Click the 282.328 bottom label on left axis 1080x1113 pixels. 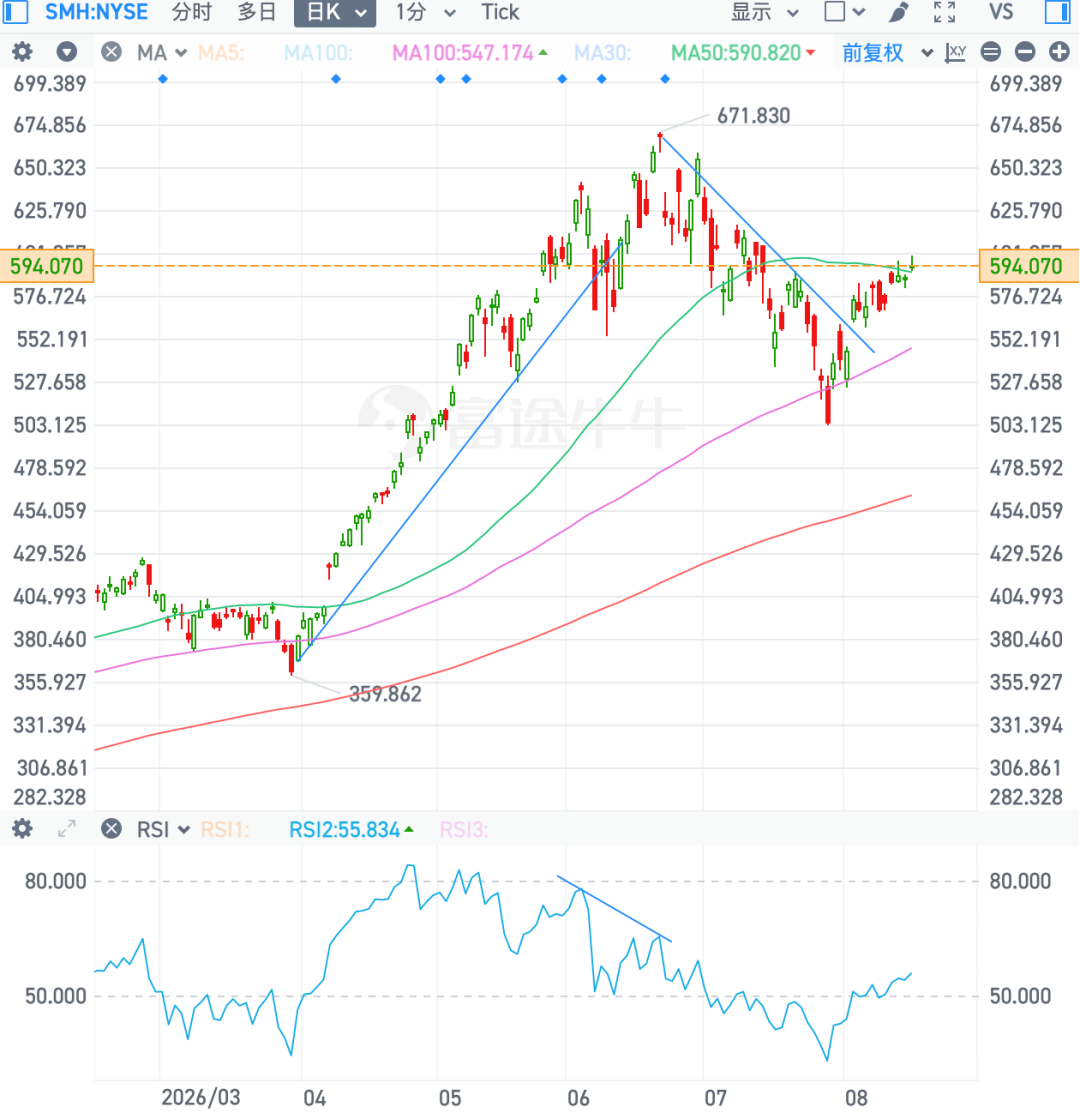(x=50, y=797)
